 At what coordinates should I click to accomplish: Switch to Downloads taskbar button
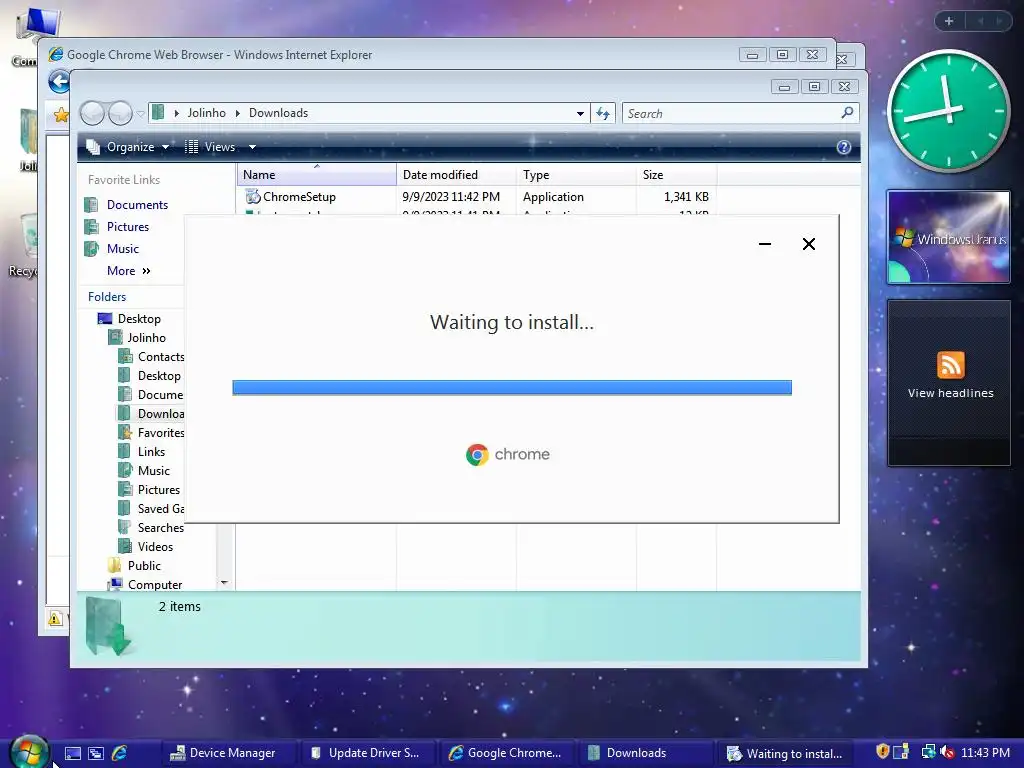point(647,753)
